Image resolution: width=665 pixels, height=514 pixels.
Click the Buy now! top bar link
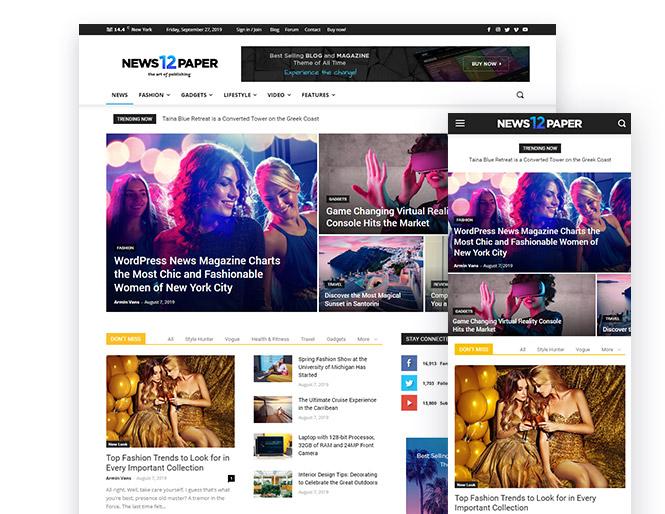coord(336,30)
